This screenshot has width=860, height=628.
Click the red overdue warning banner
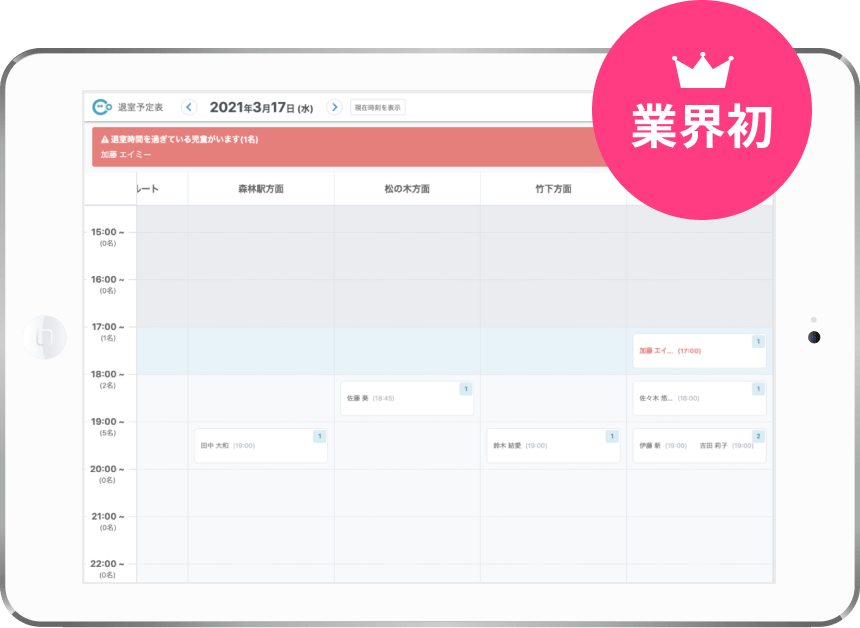(350, 146)
